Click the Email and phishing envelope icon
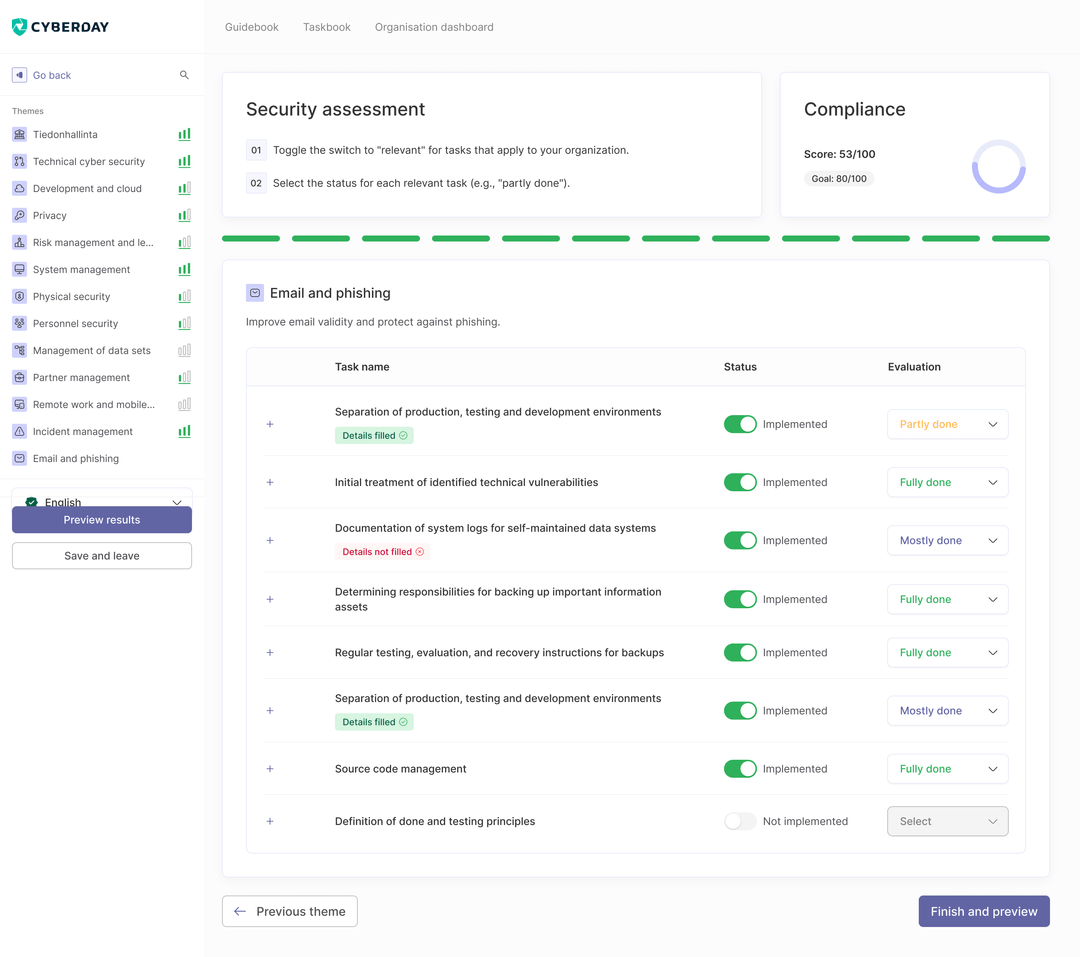The width and height of the screenshot is (1080, 957). (x=255, y=291)
